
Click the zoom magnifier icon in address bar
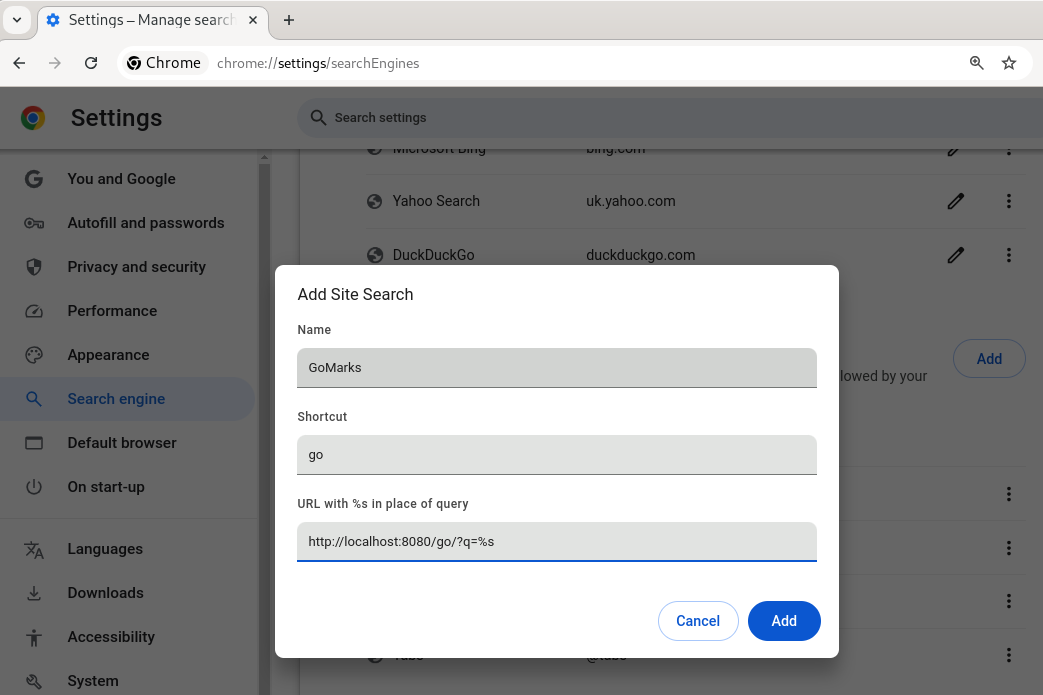(977, 63)
